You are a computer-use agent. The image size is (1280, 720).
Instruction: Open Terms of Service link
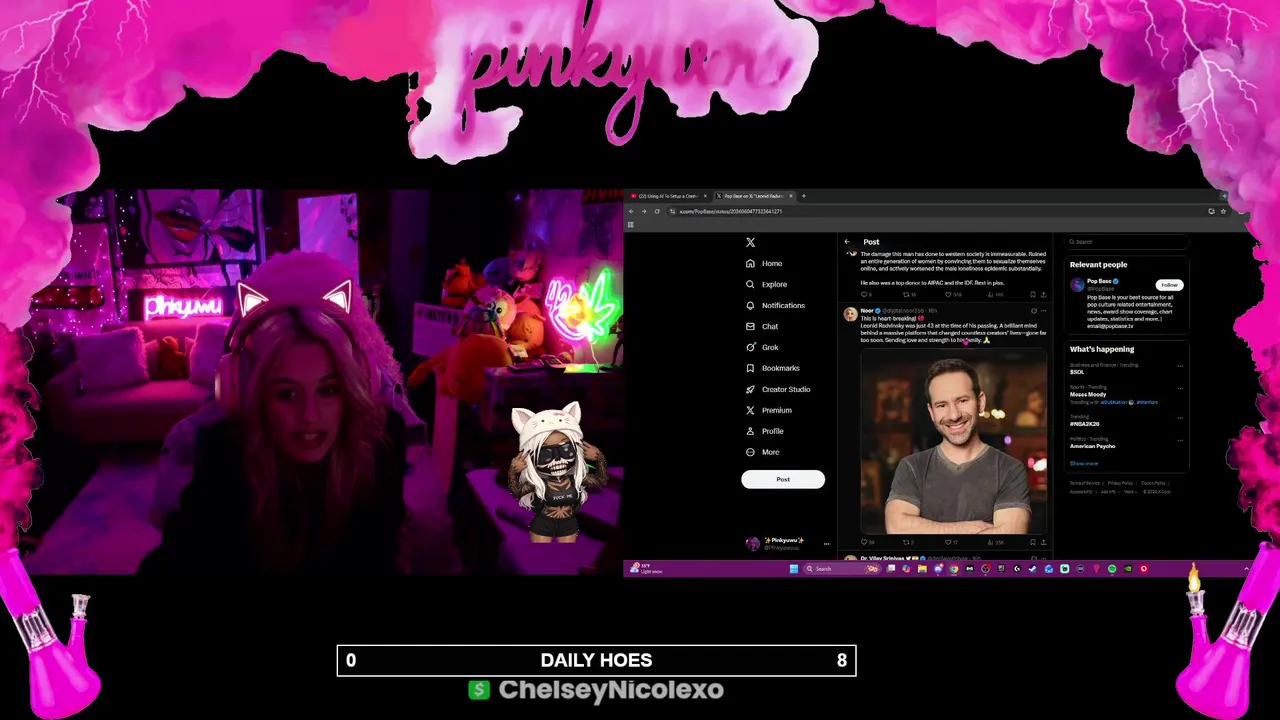point(1084,483)
